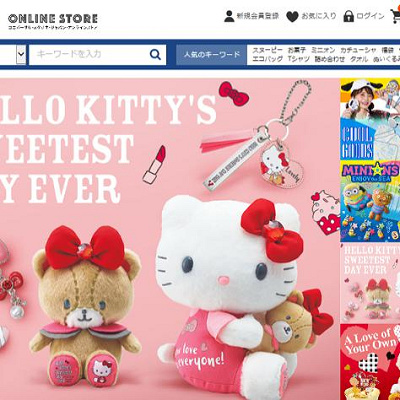Click the magnifier search icon
Screen dimensions: 400x400
[x=155, y=54]
